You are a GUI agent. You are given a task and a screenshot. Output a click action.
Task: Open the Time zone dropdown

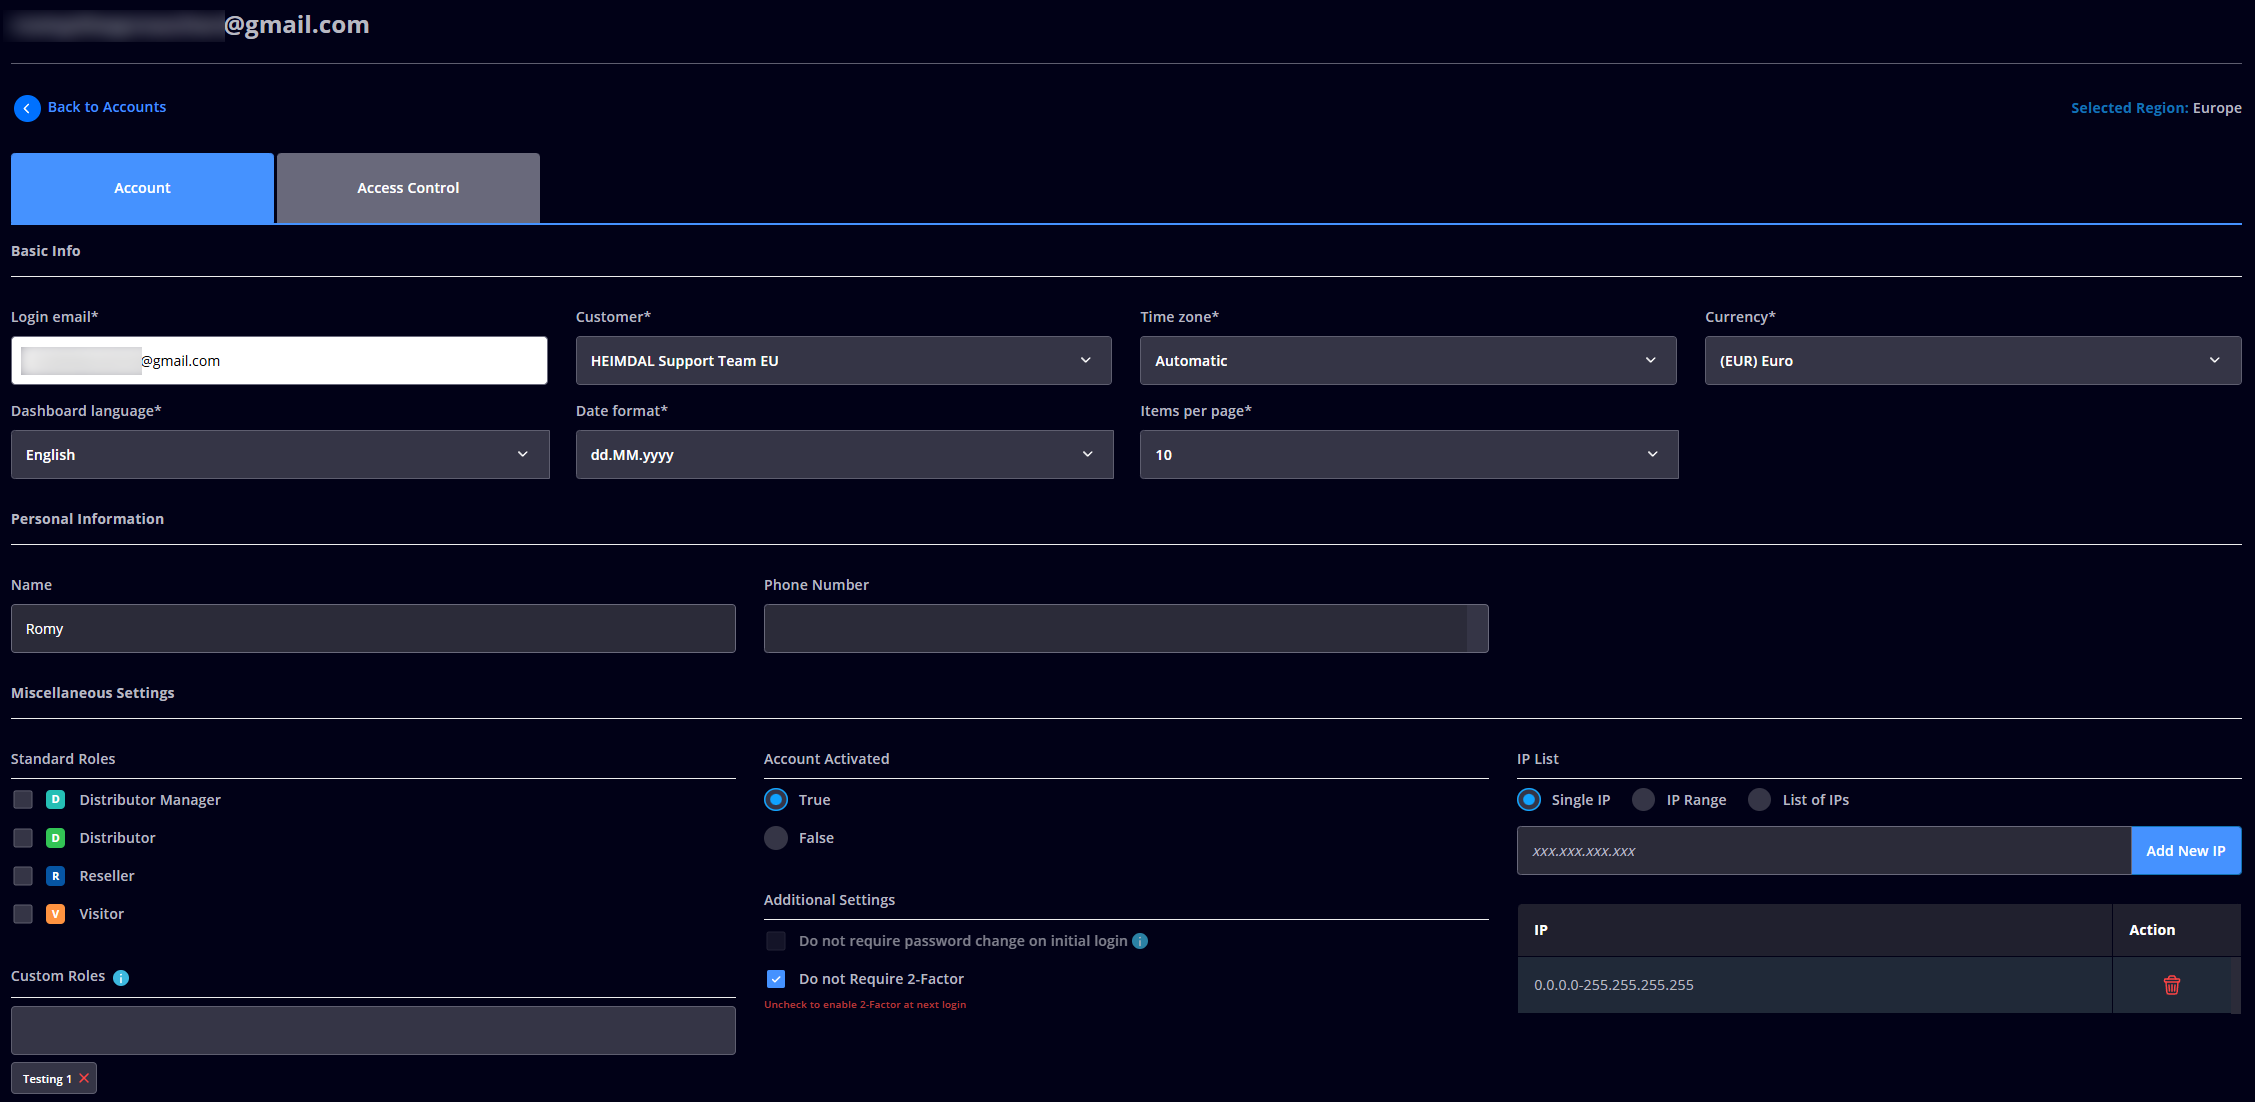[1408, 361]
